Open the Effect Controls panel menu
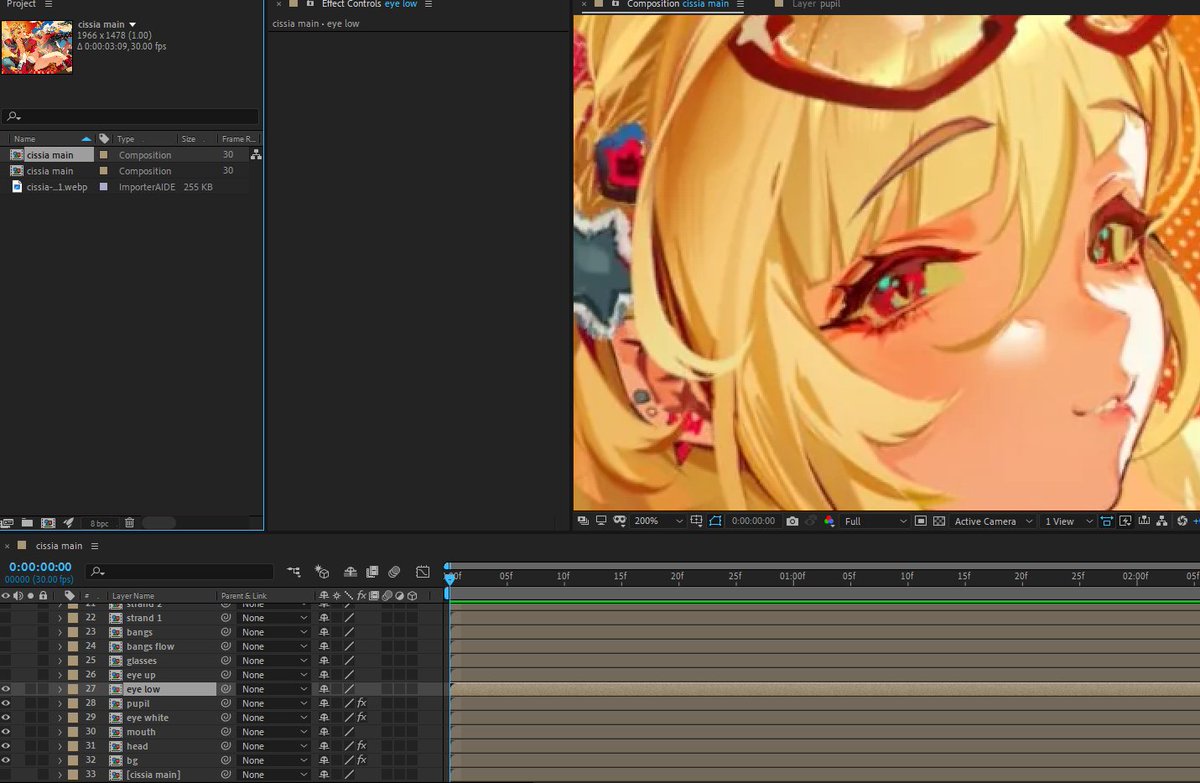Screen dimensions: 1200x783 click(x=429, y=4)
